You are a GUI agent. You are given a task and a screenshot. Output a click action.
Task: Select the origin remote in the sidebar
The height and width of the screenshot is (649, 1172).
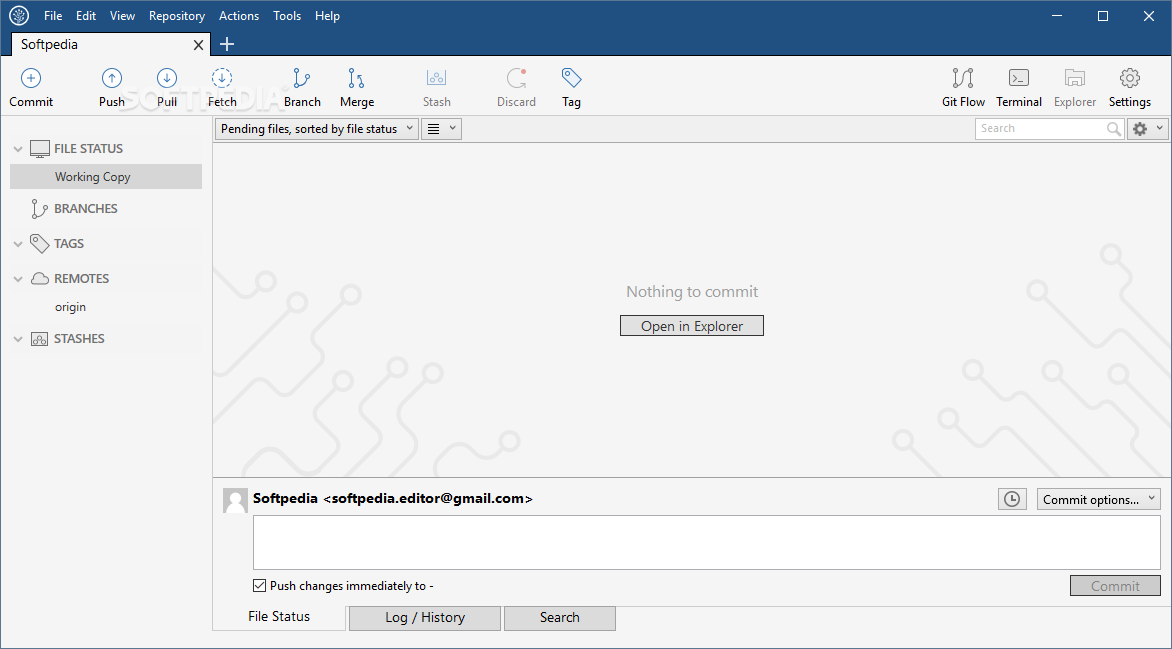point(70,307)
